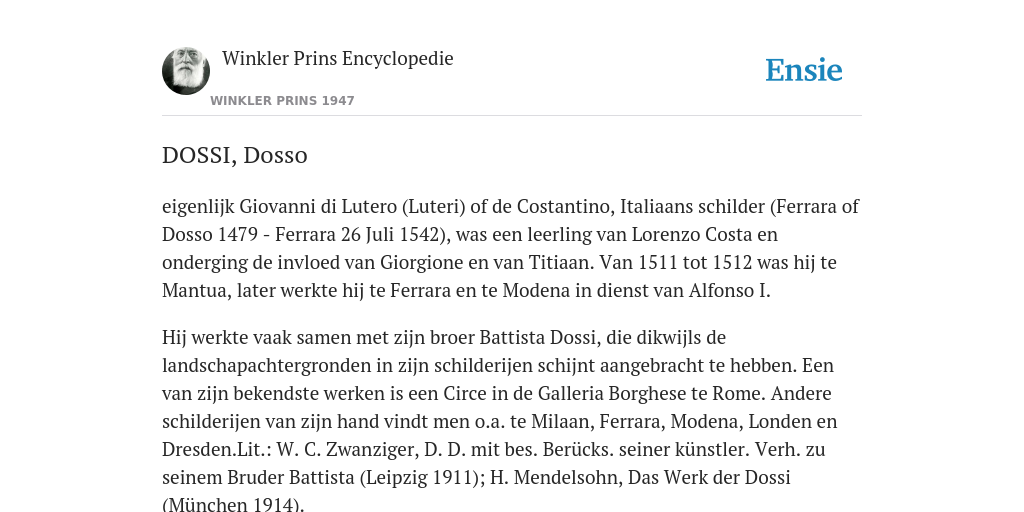
Task: Select the WINKLER PRINS 1947 source label
Action: click(282, 101)
